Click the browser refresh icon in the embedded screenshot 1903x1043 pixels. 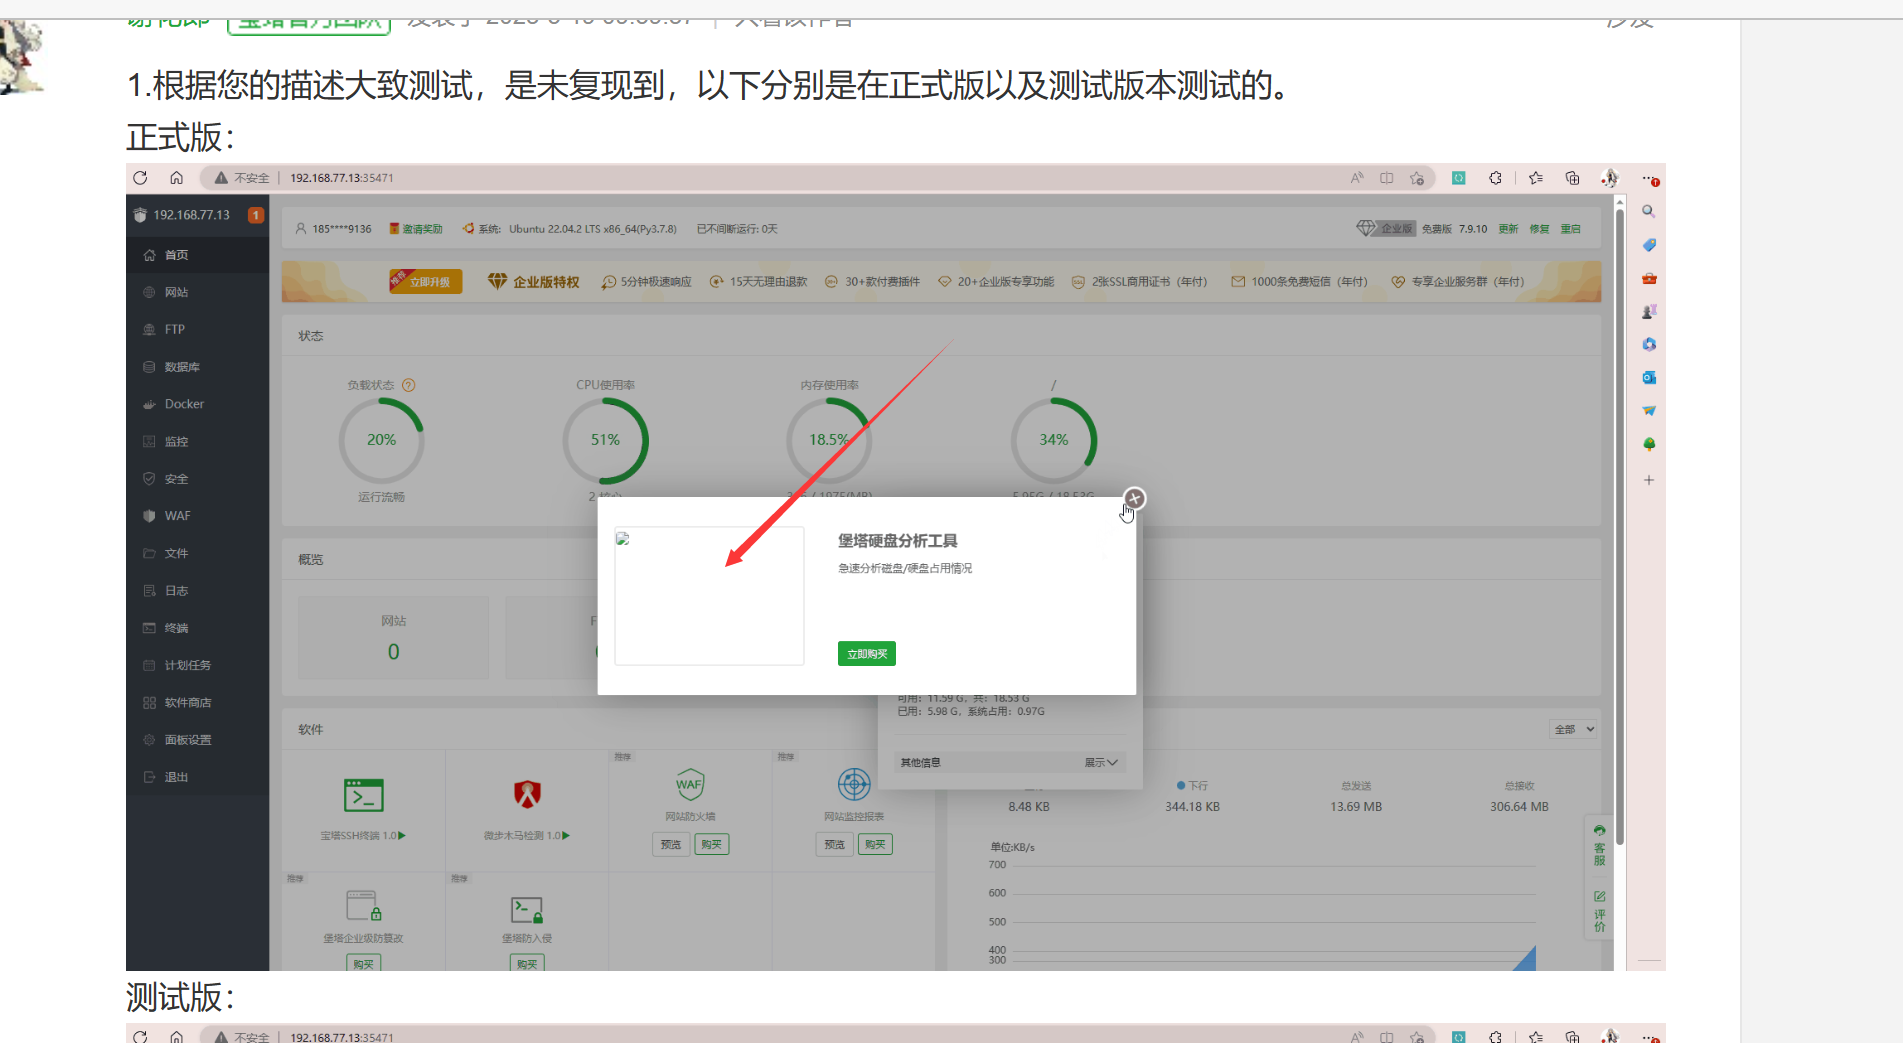tap(140, 178)
